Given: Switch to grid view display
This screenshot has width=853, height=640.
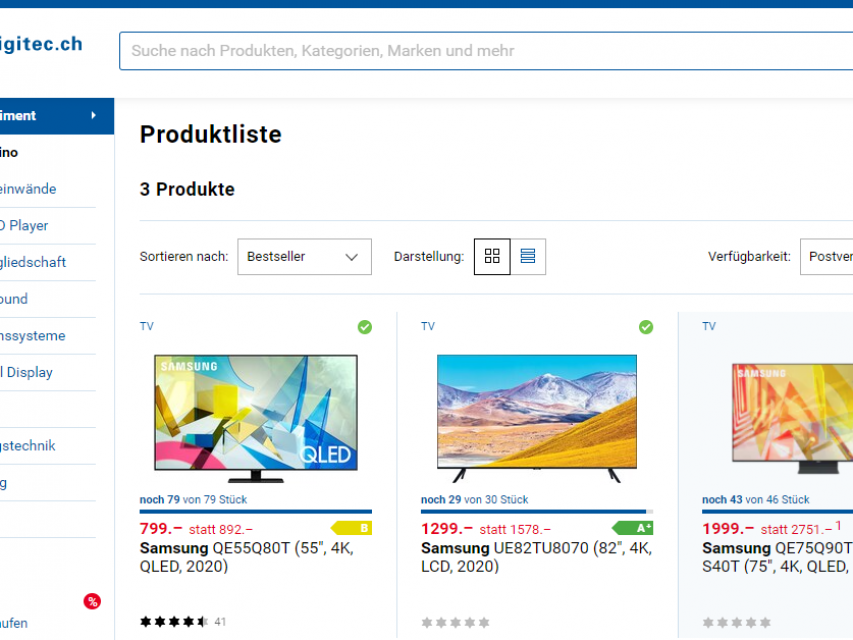Looking at the screenshot, I should (492, 257).
